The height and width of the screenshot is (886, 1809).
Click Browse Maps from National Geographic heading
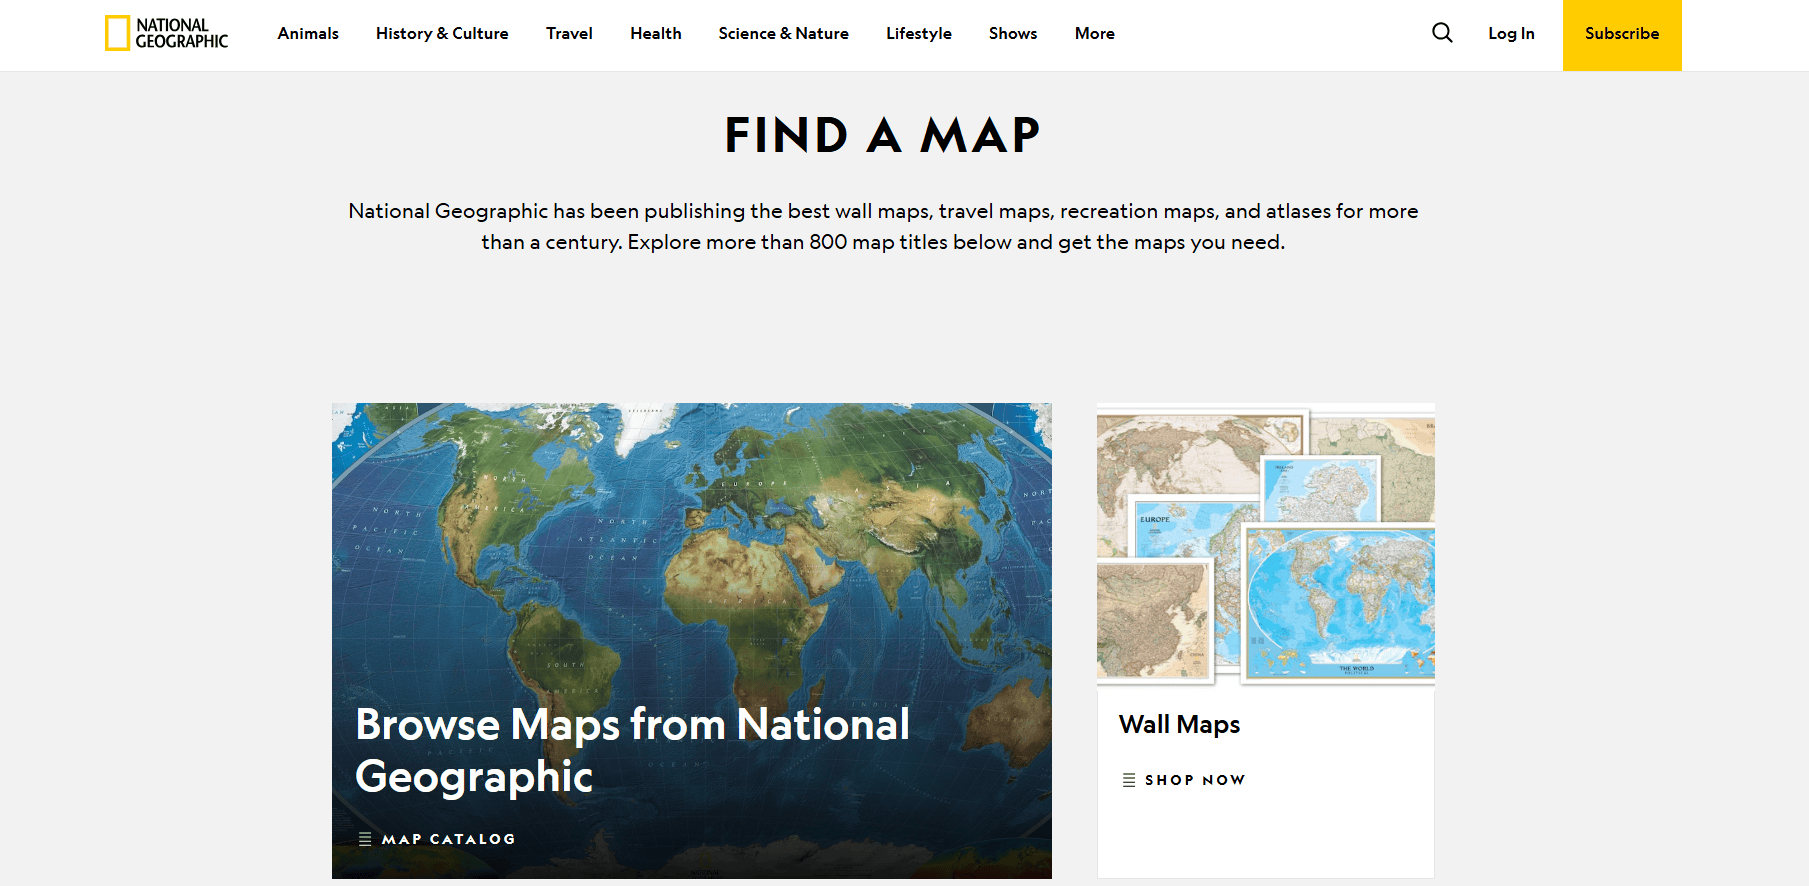click(x=632, y=750)
